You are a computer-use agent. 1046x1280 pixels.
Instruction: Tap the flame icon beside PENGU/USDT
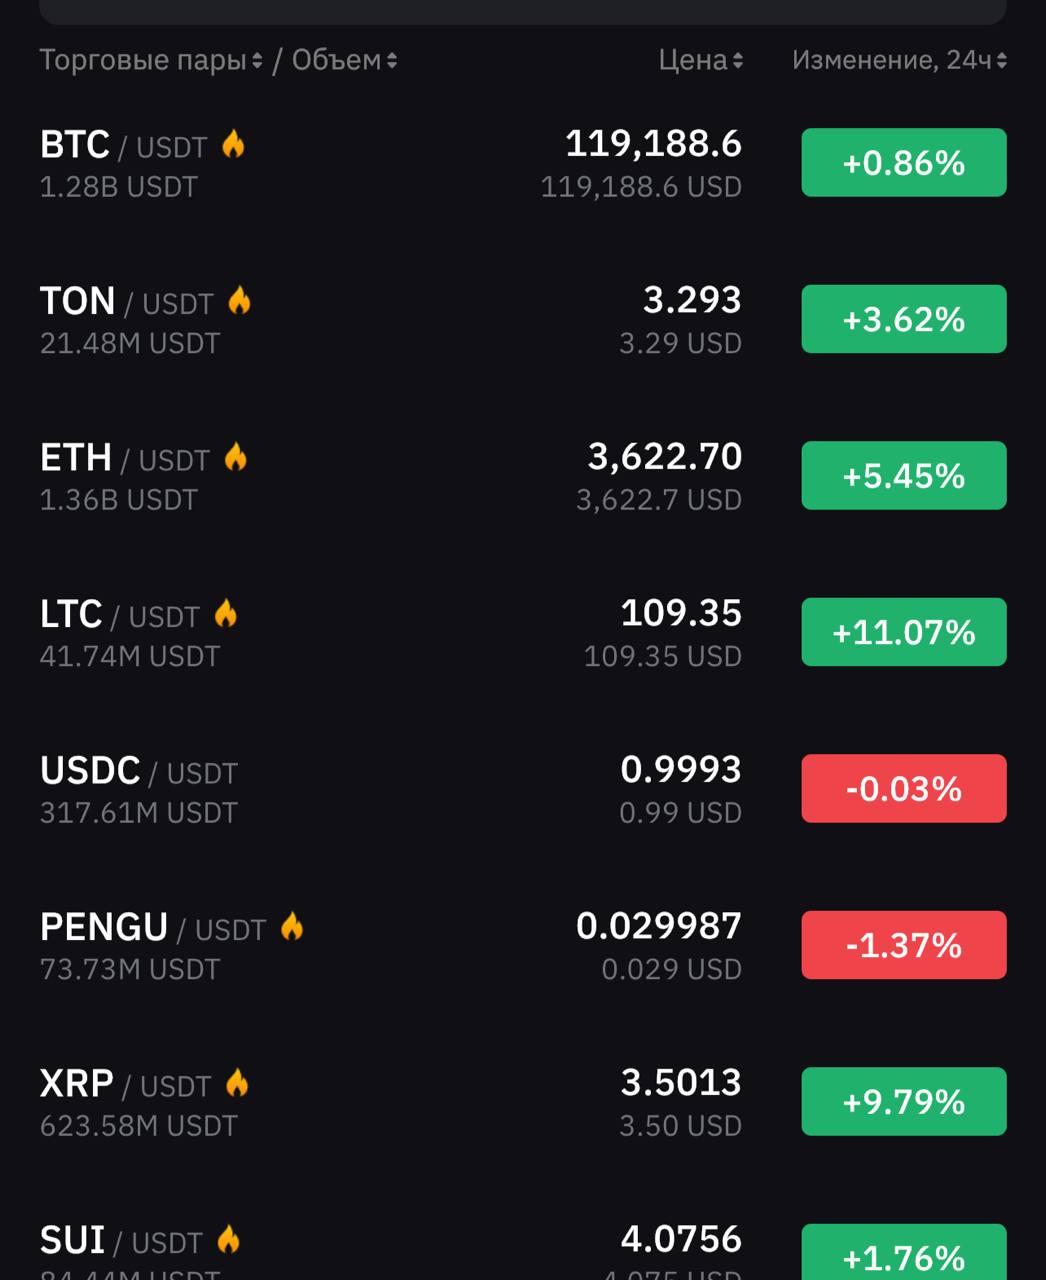pos(291,927)
